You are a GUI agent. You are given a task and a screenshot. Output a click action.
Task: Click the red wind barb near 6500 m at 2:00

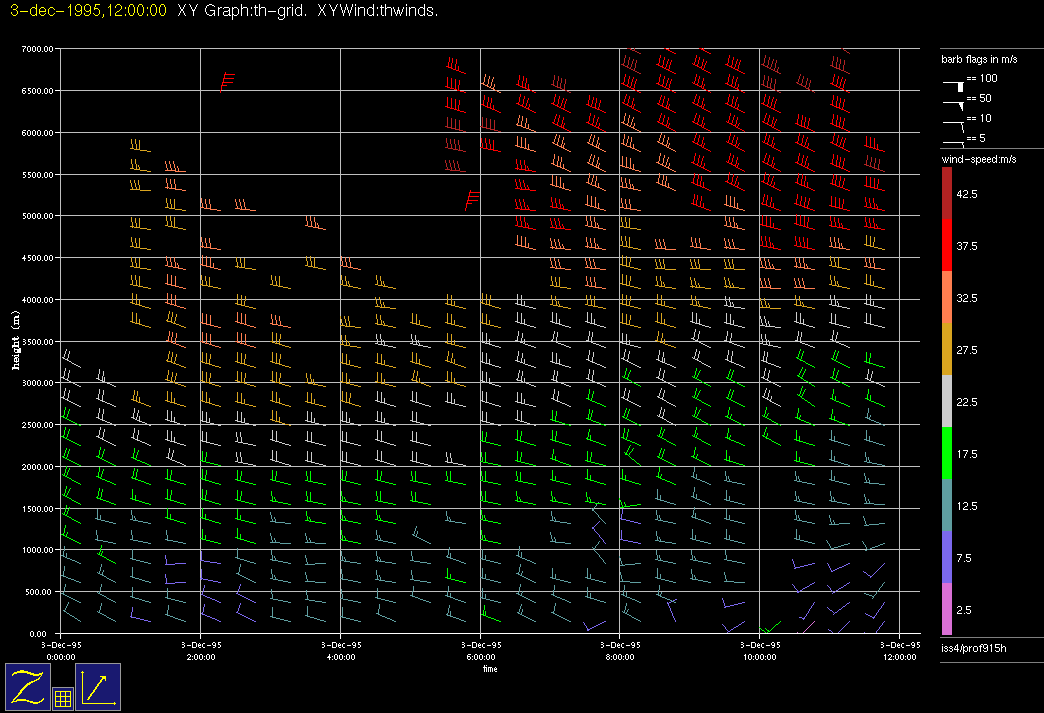[x=227, y=81]
